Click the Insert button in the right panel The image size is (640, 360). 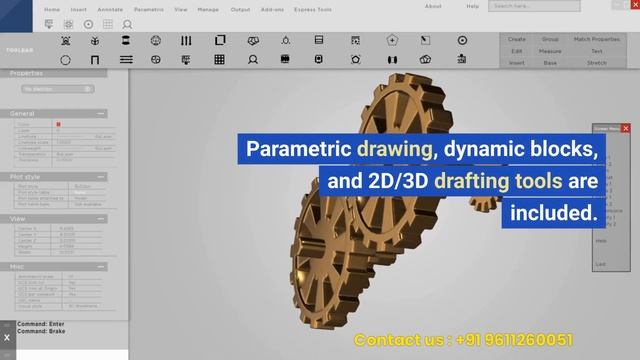517,63
